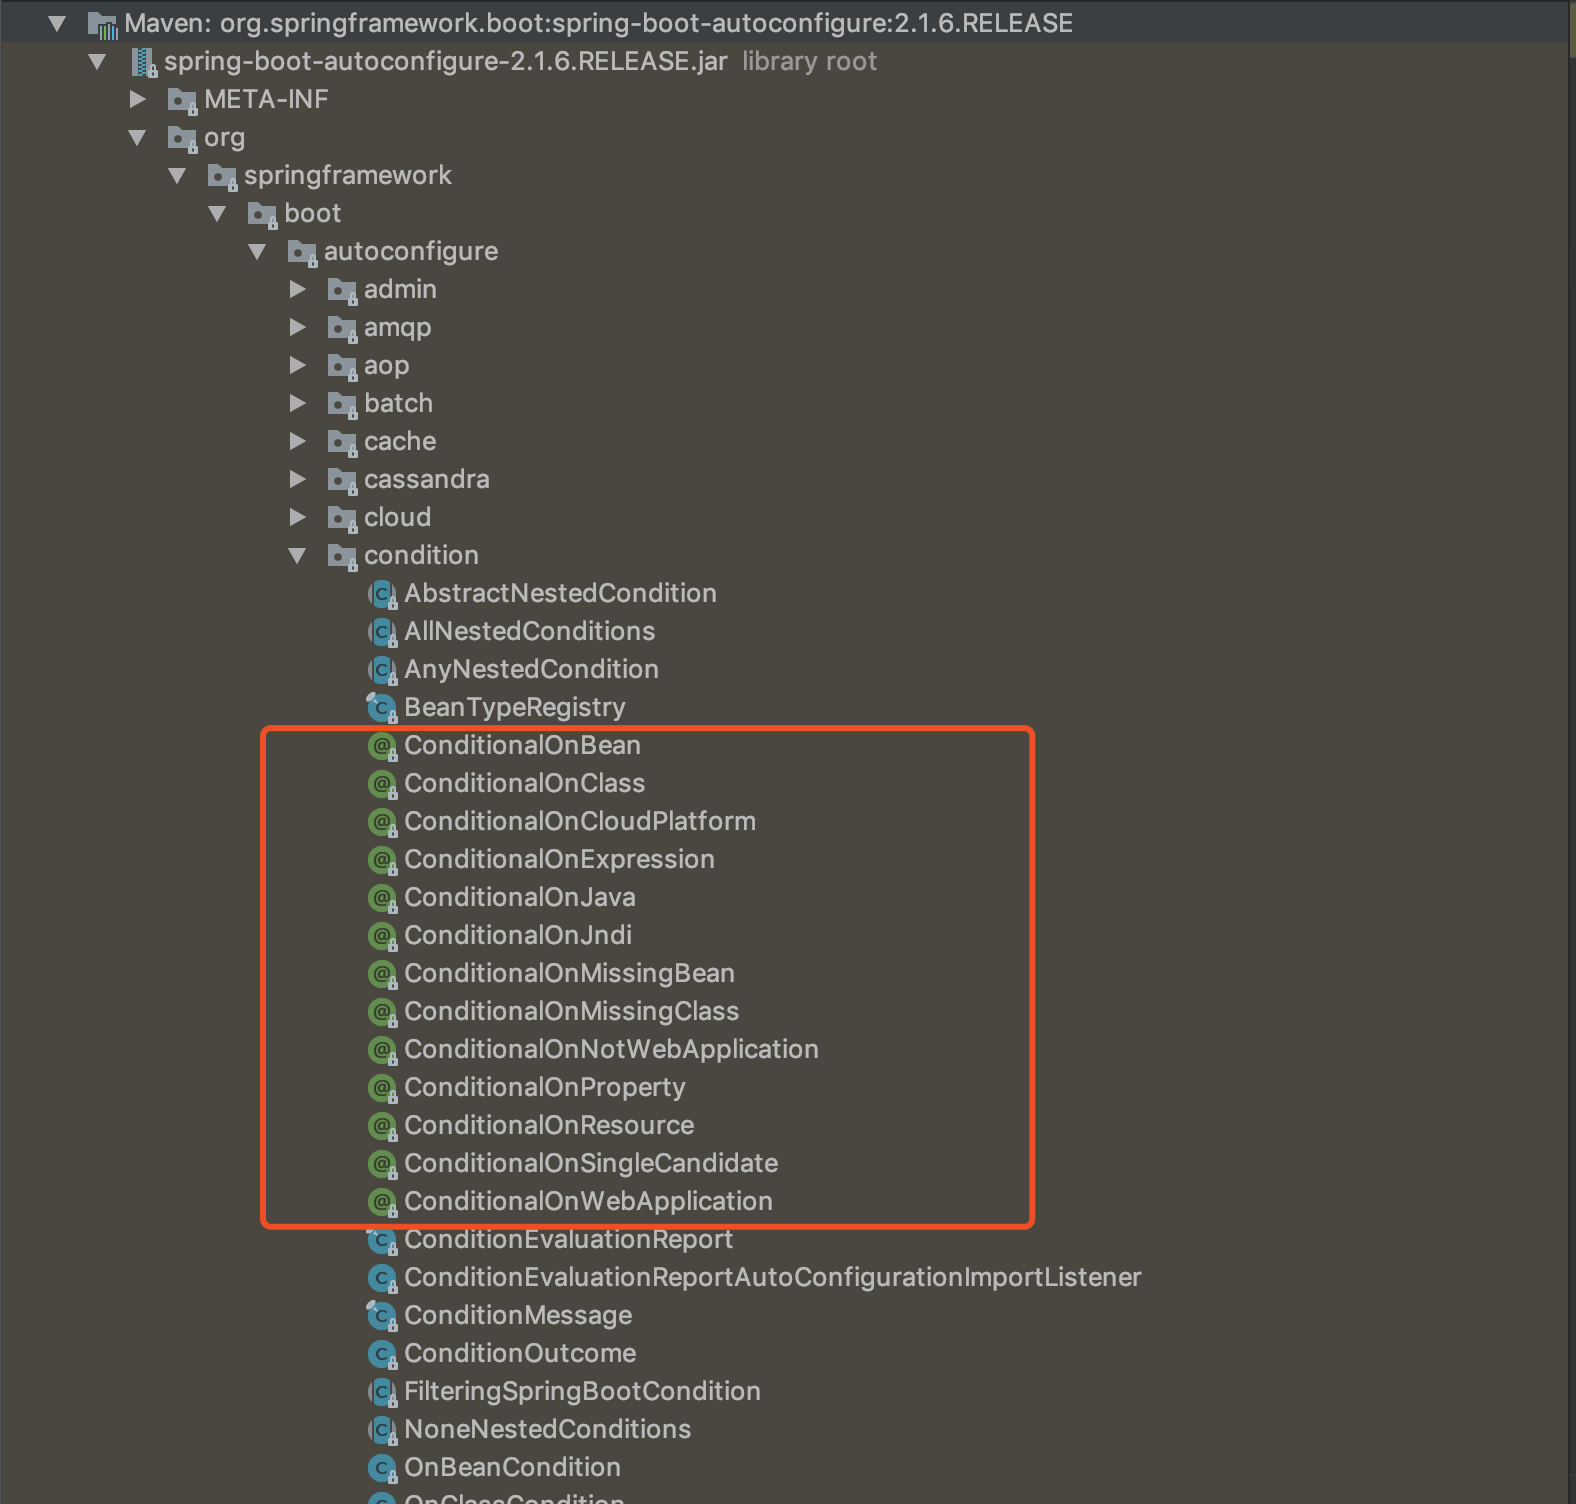Select ConditionalOnProperty annotation
The image size is (1576, 1504).
(545, 1087)
